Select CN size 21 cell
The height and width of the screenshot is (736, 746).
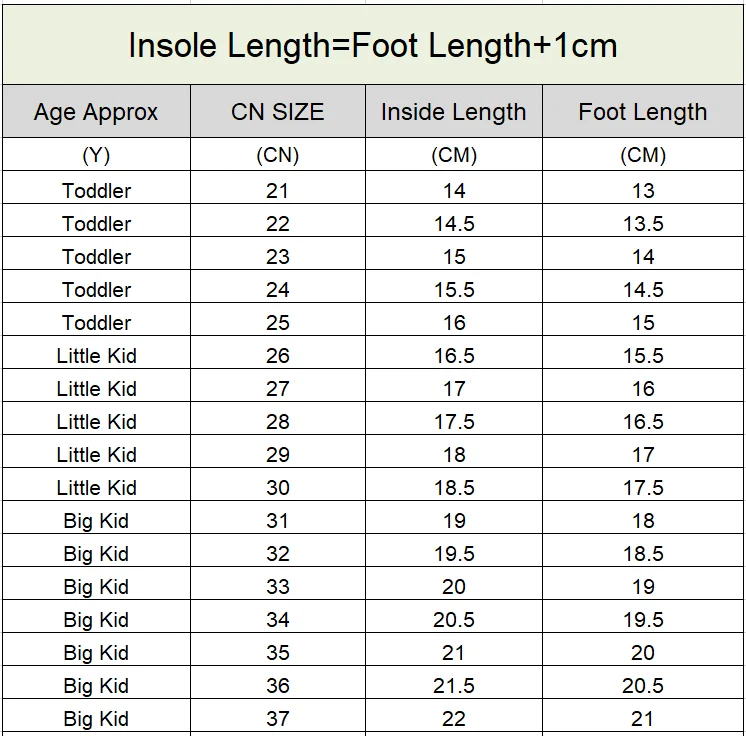click(277, 190)
